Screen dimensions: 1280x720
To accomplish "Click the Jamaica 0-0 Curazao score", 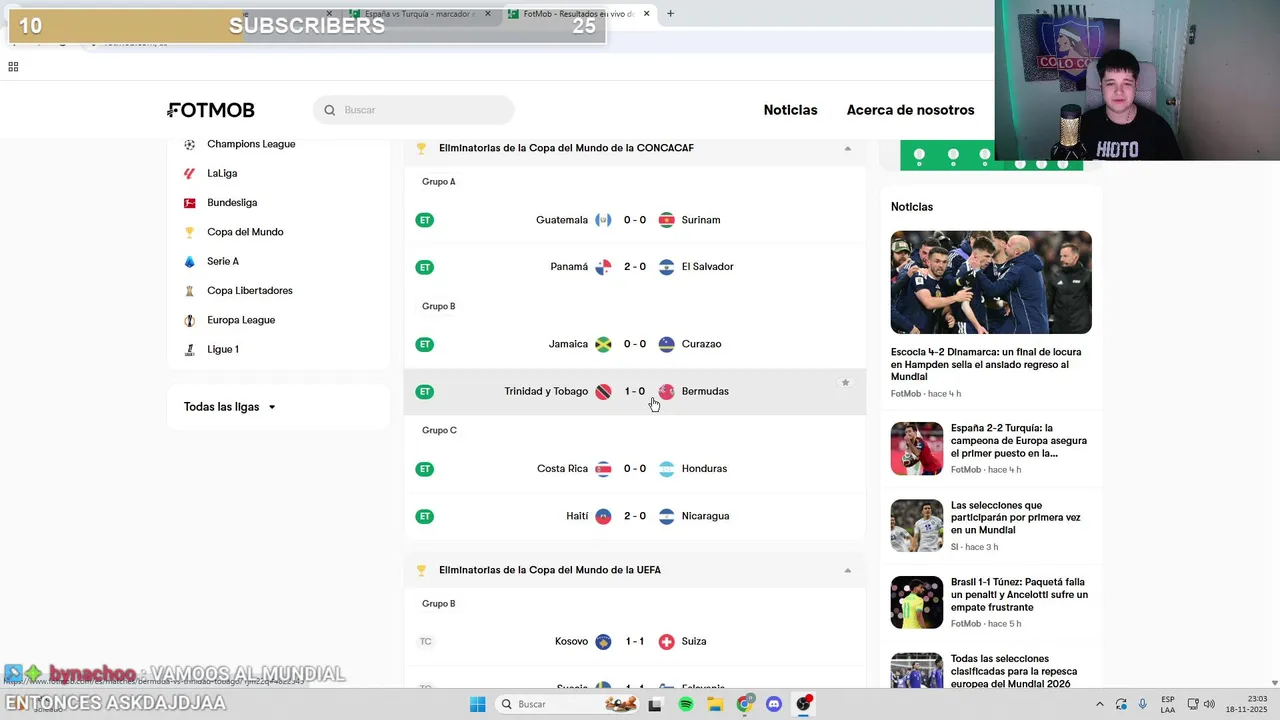I will [x=635, y=344].
